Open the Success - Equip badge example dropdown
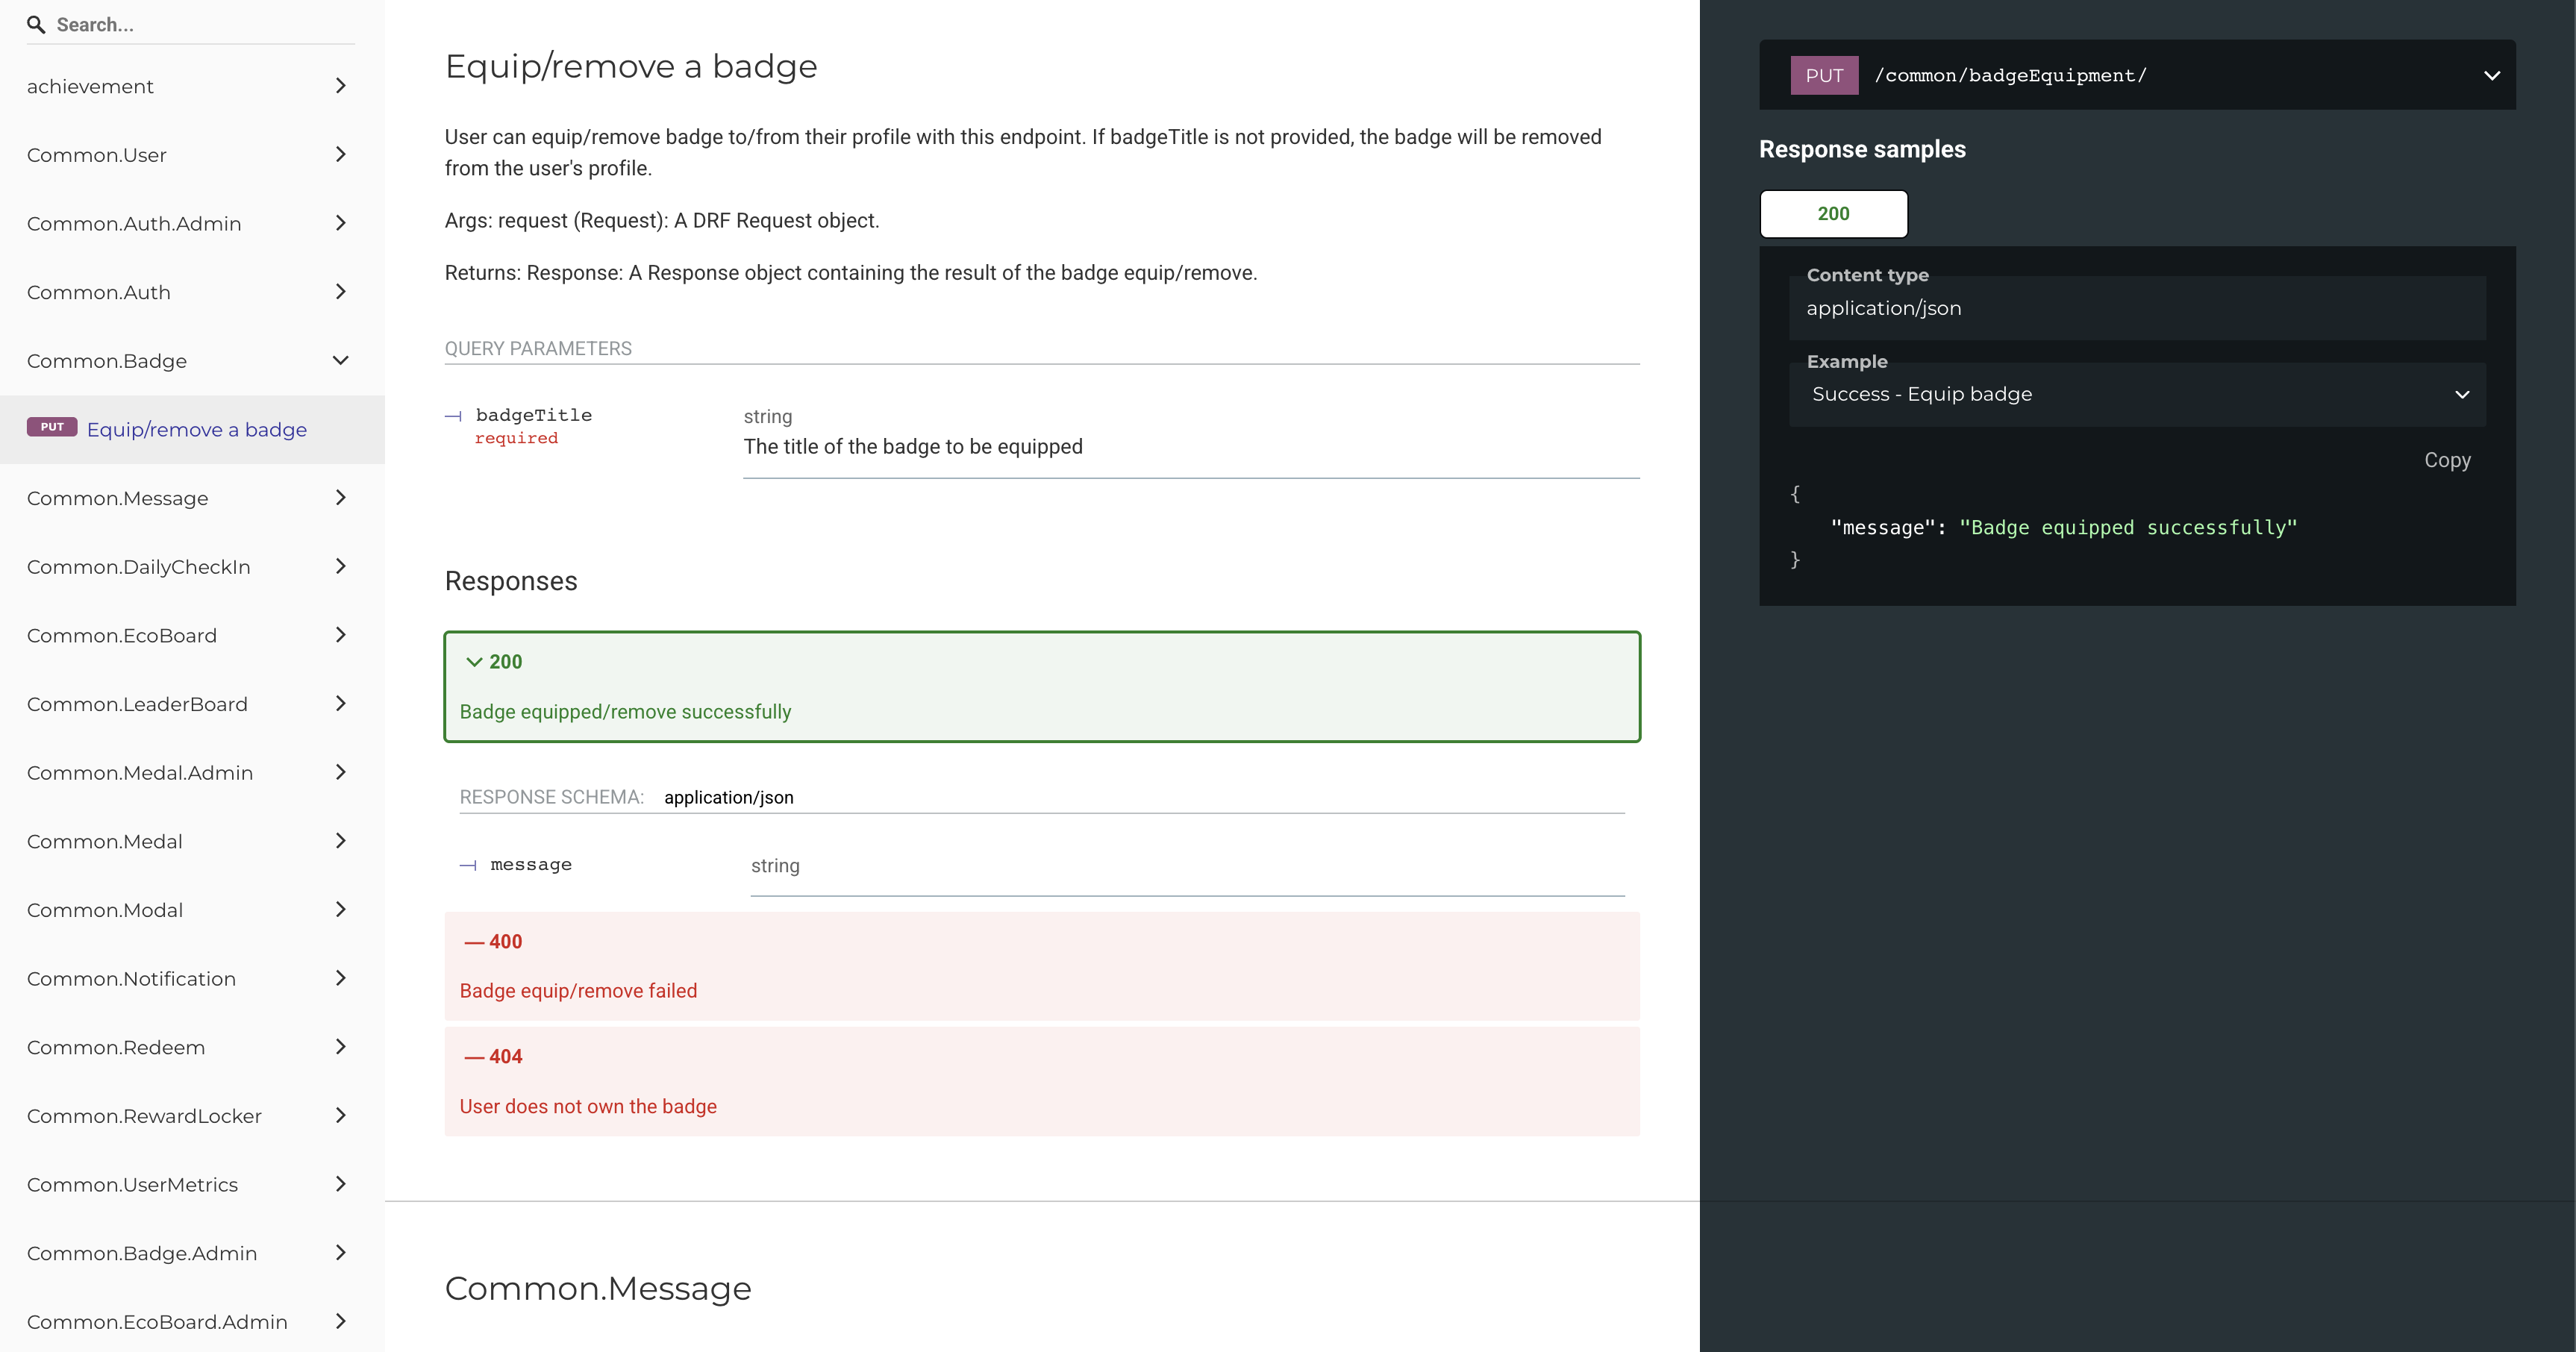The width and height of the screenshot is (2576, 1352). click(2137, 394)
